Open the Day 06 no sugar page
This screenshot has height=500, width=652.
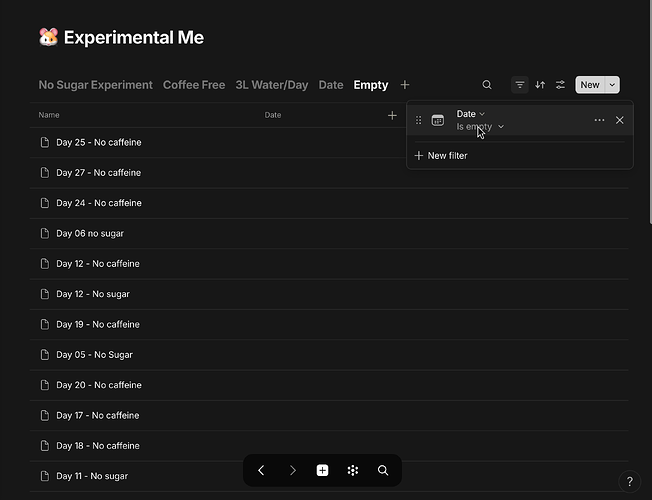(90, 233)
